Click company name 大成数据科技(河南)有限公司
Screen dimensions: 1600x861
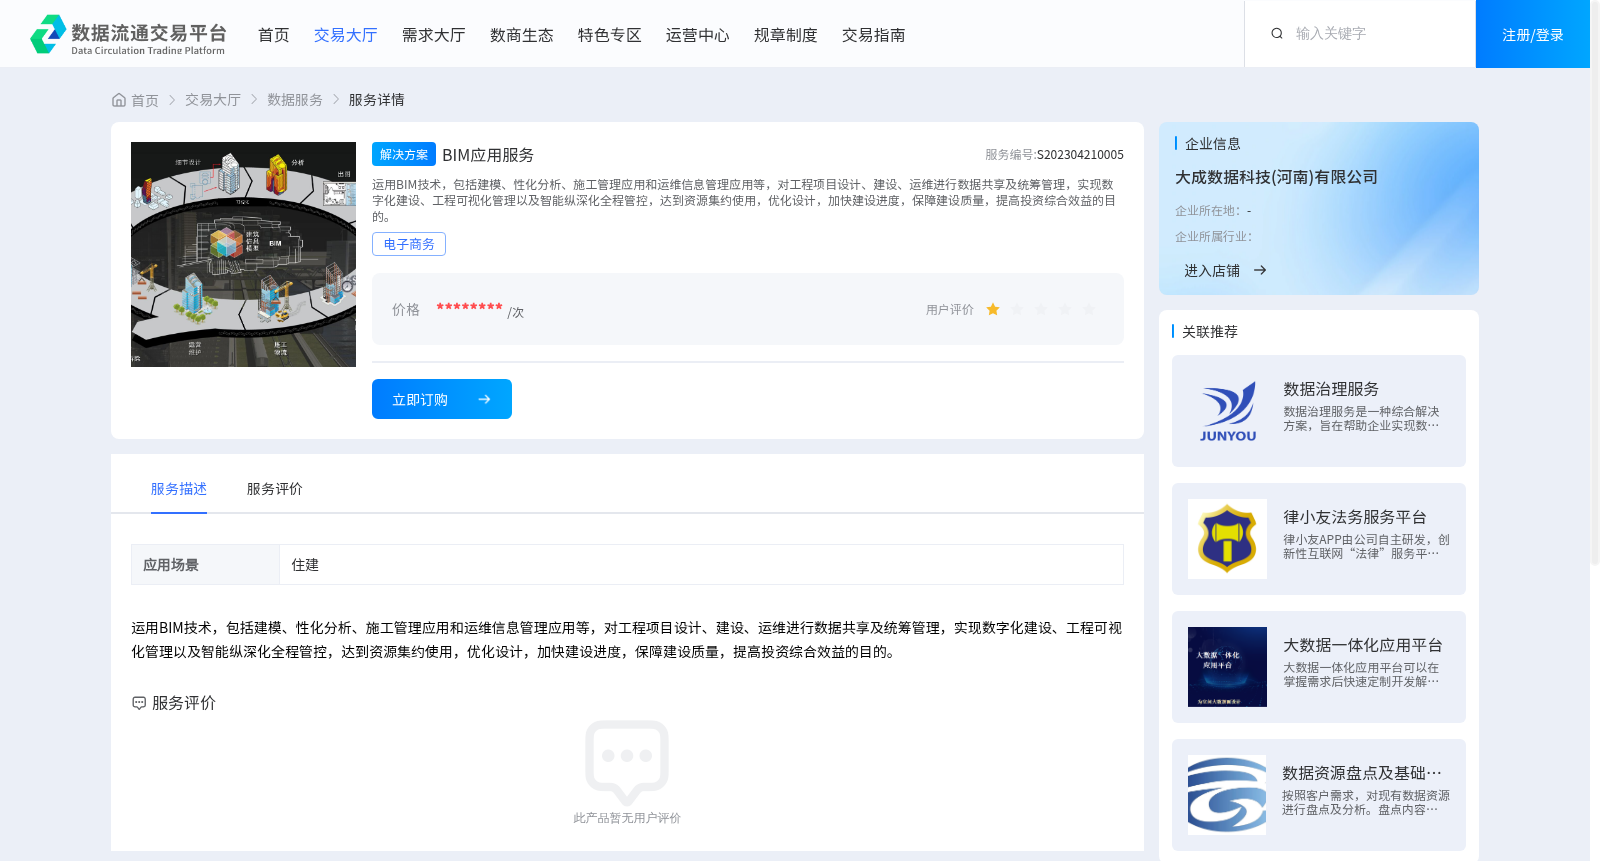(x=1276, y=177)
